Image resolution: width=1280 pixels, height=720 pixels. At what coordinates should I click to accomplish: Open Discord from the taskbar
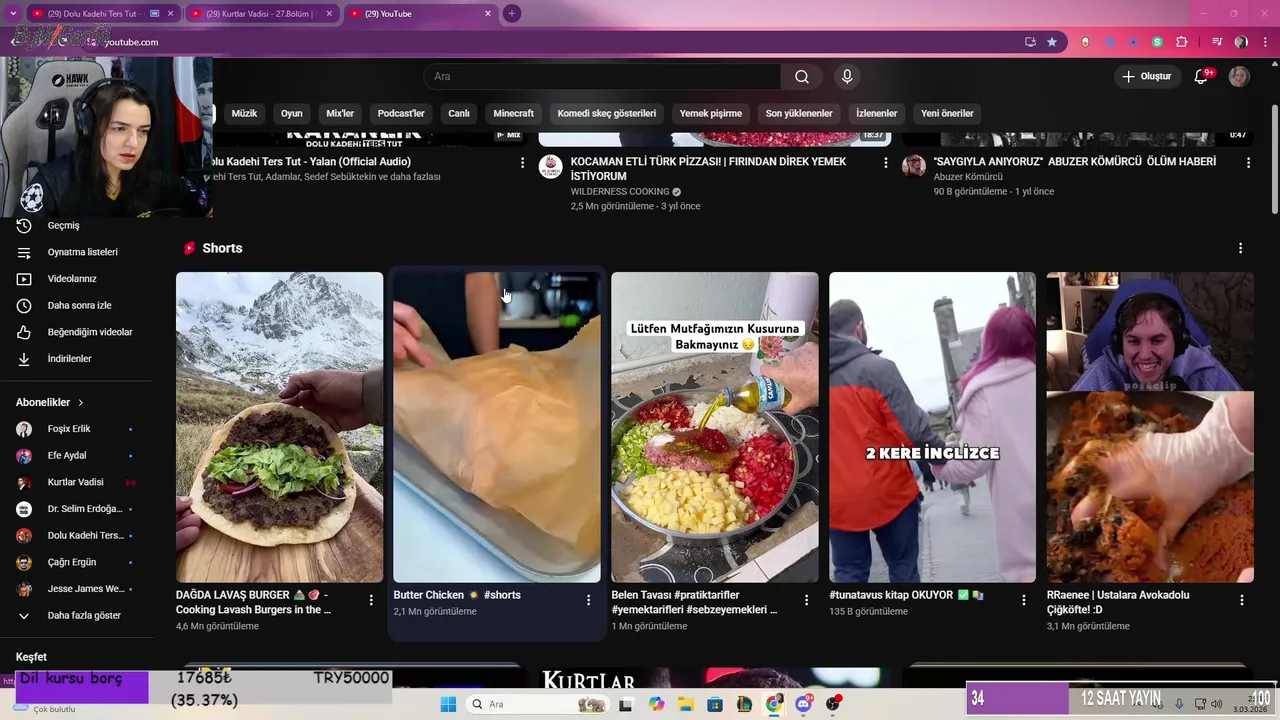(803, 704)
